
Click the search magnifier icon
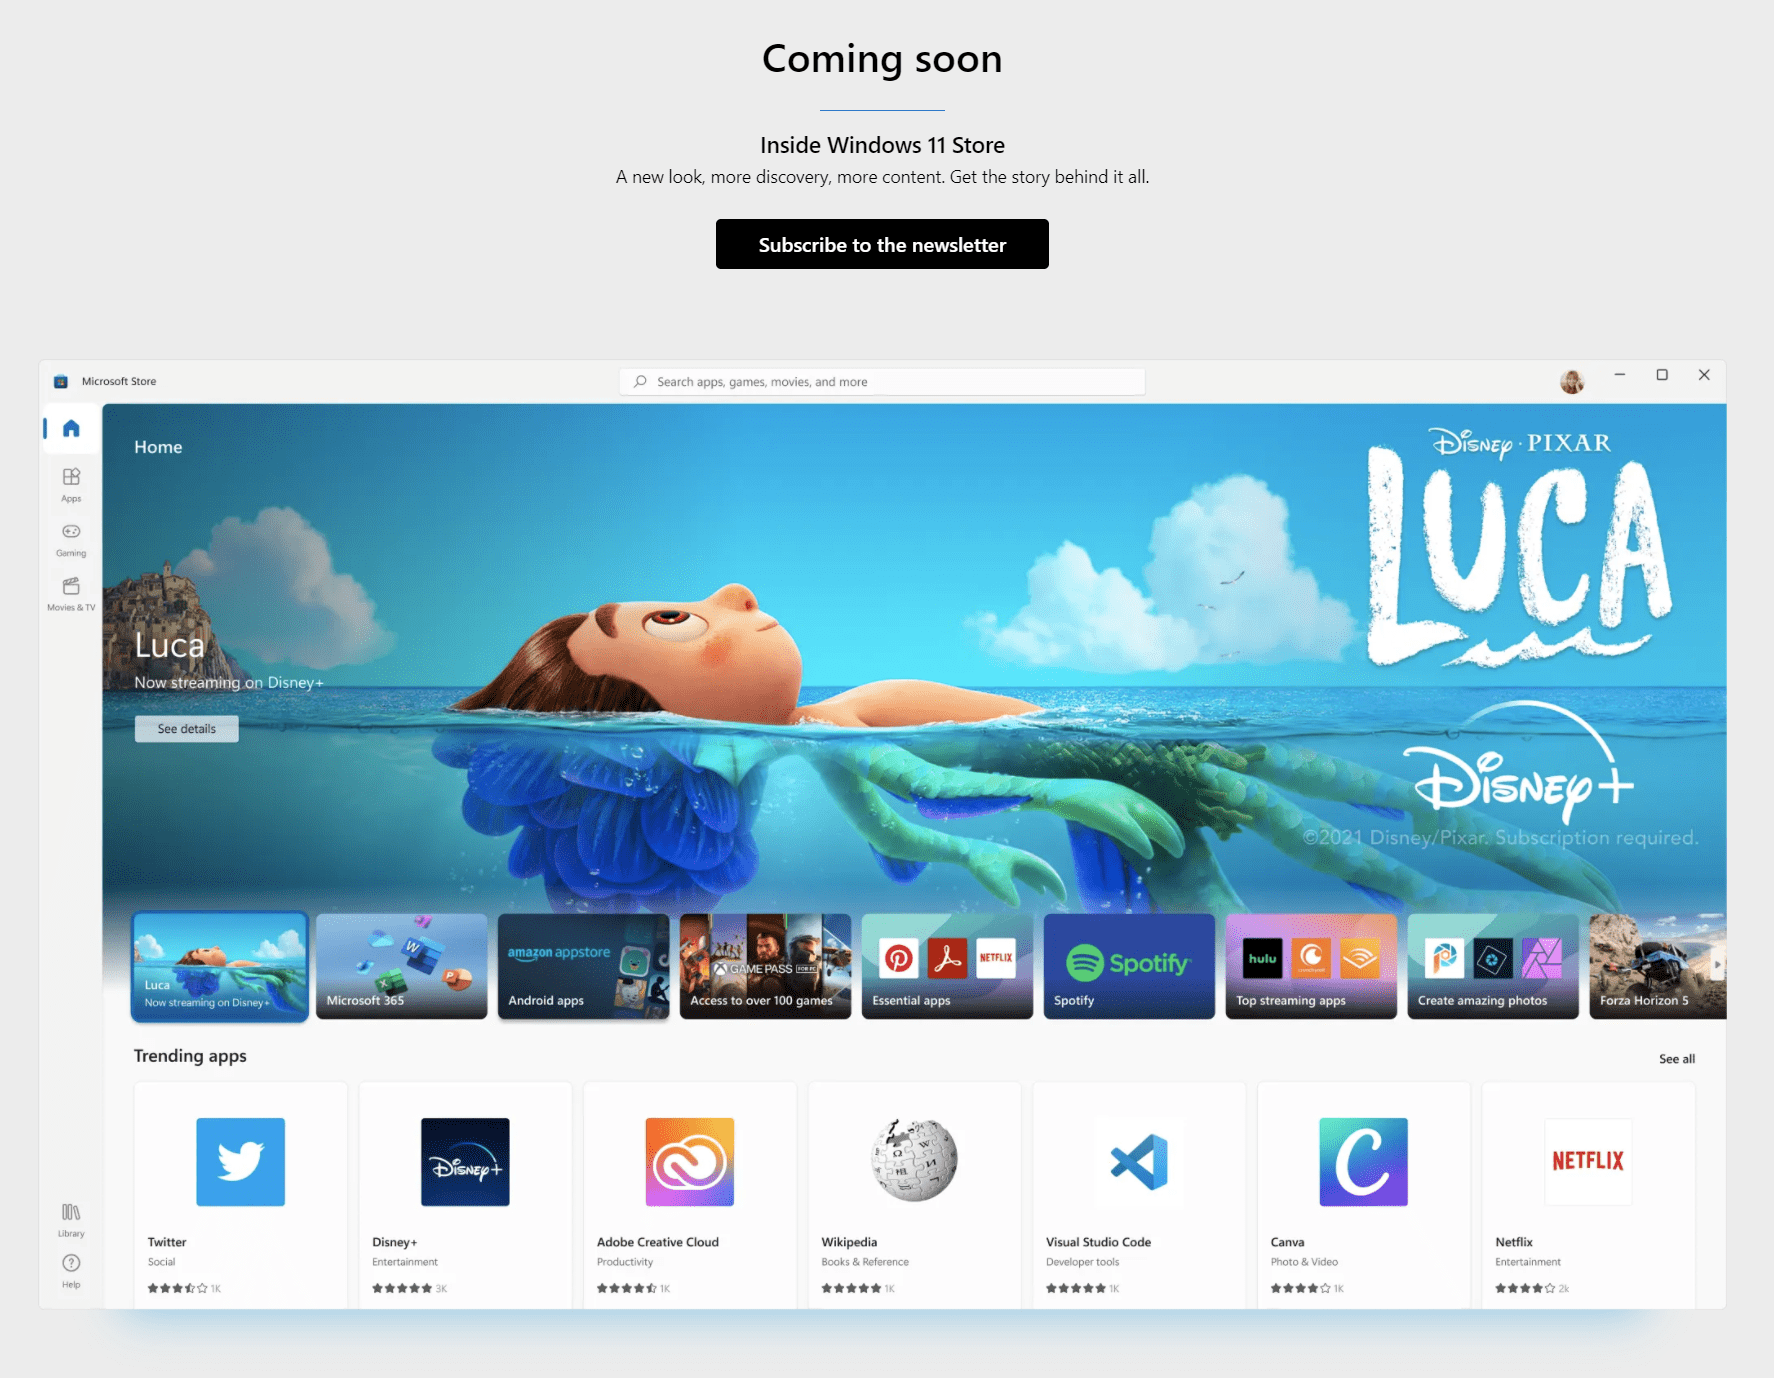(x=640, y=381)
